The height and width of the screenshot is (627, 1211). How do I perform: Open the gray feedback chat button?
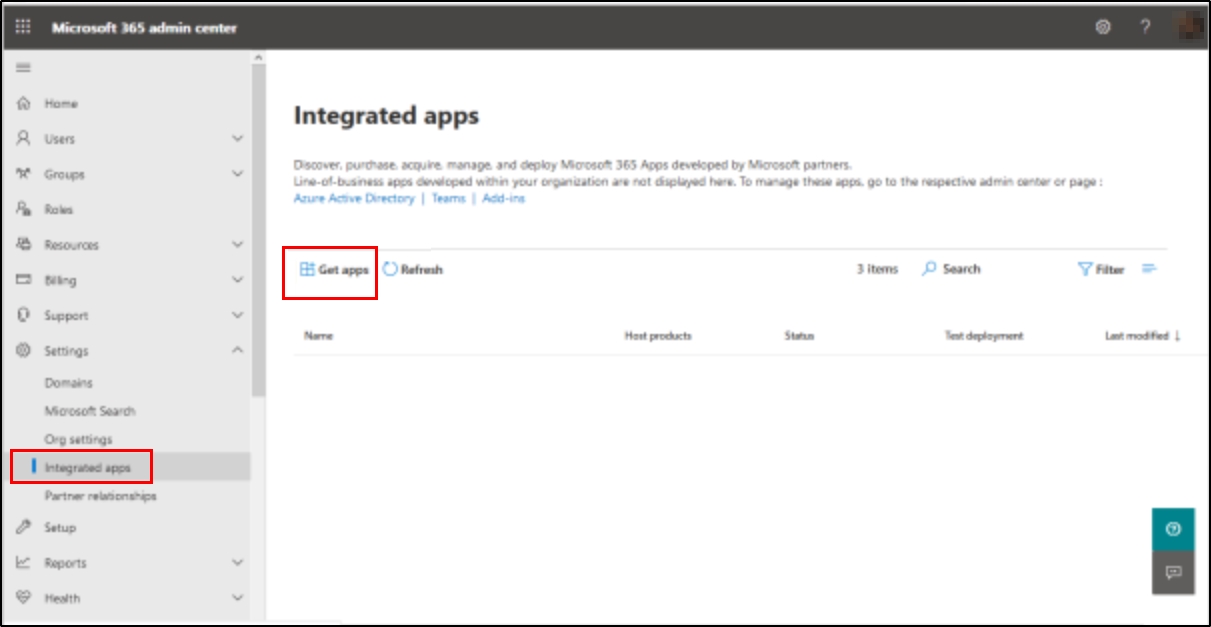1173,573
